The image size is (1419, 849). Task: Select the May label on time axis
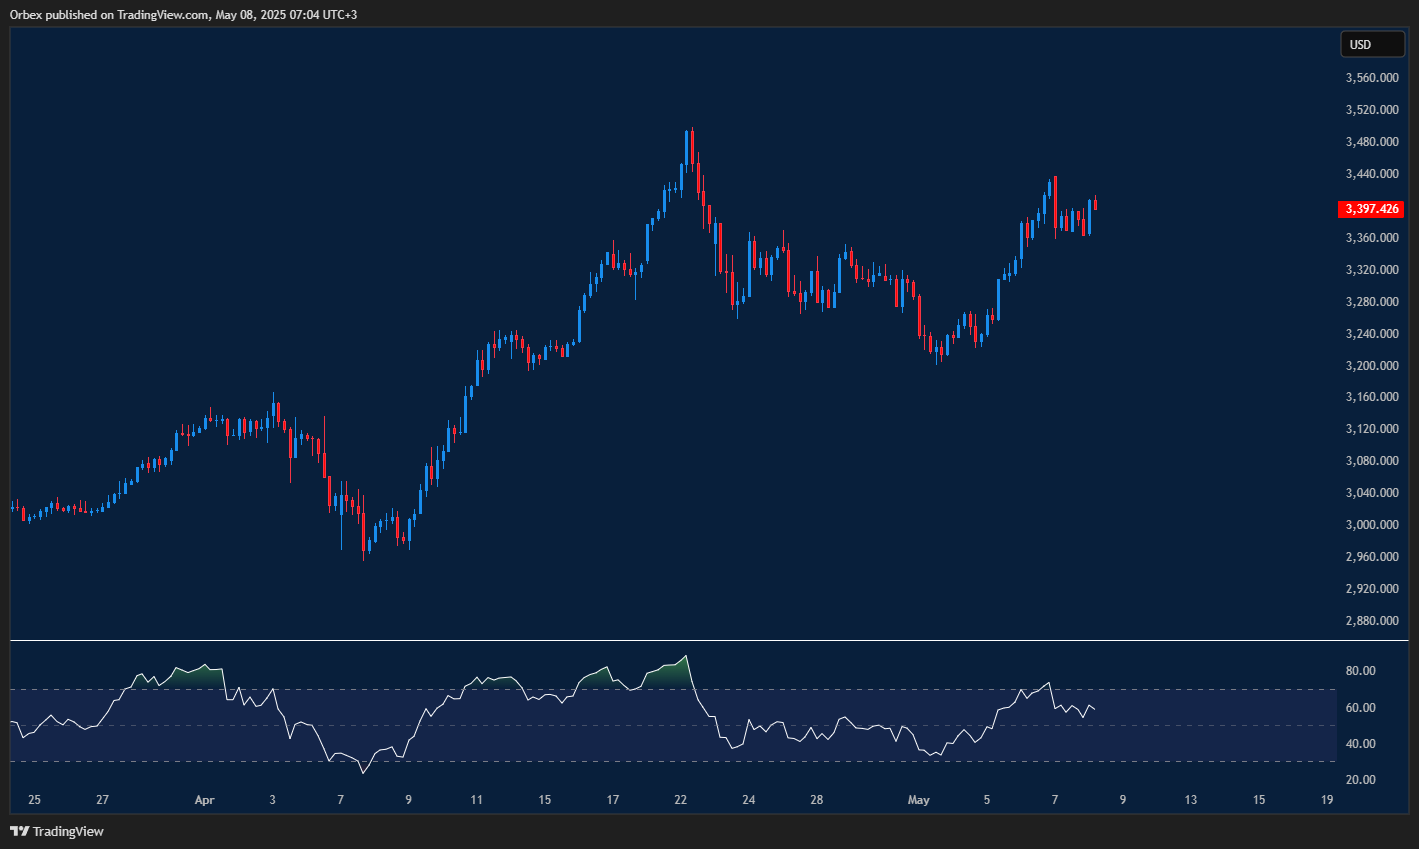pos(918,800)
